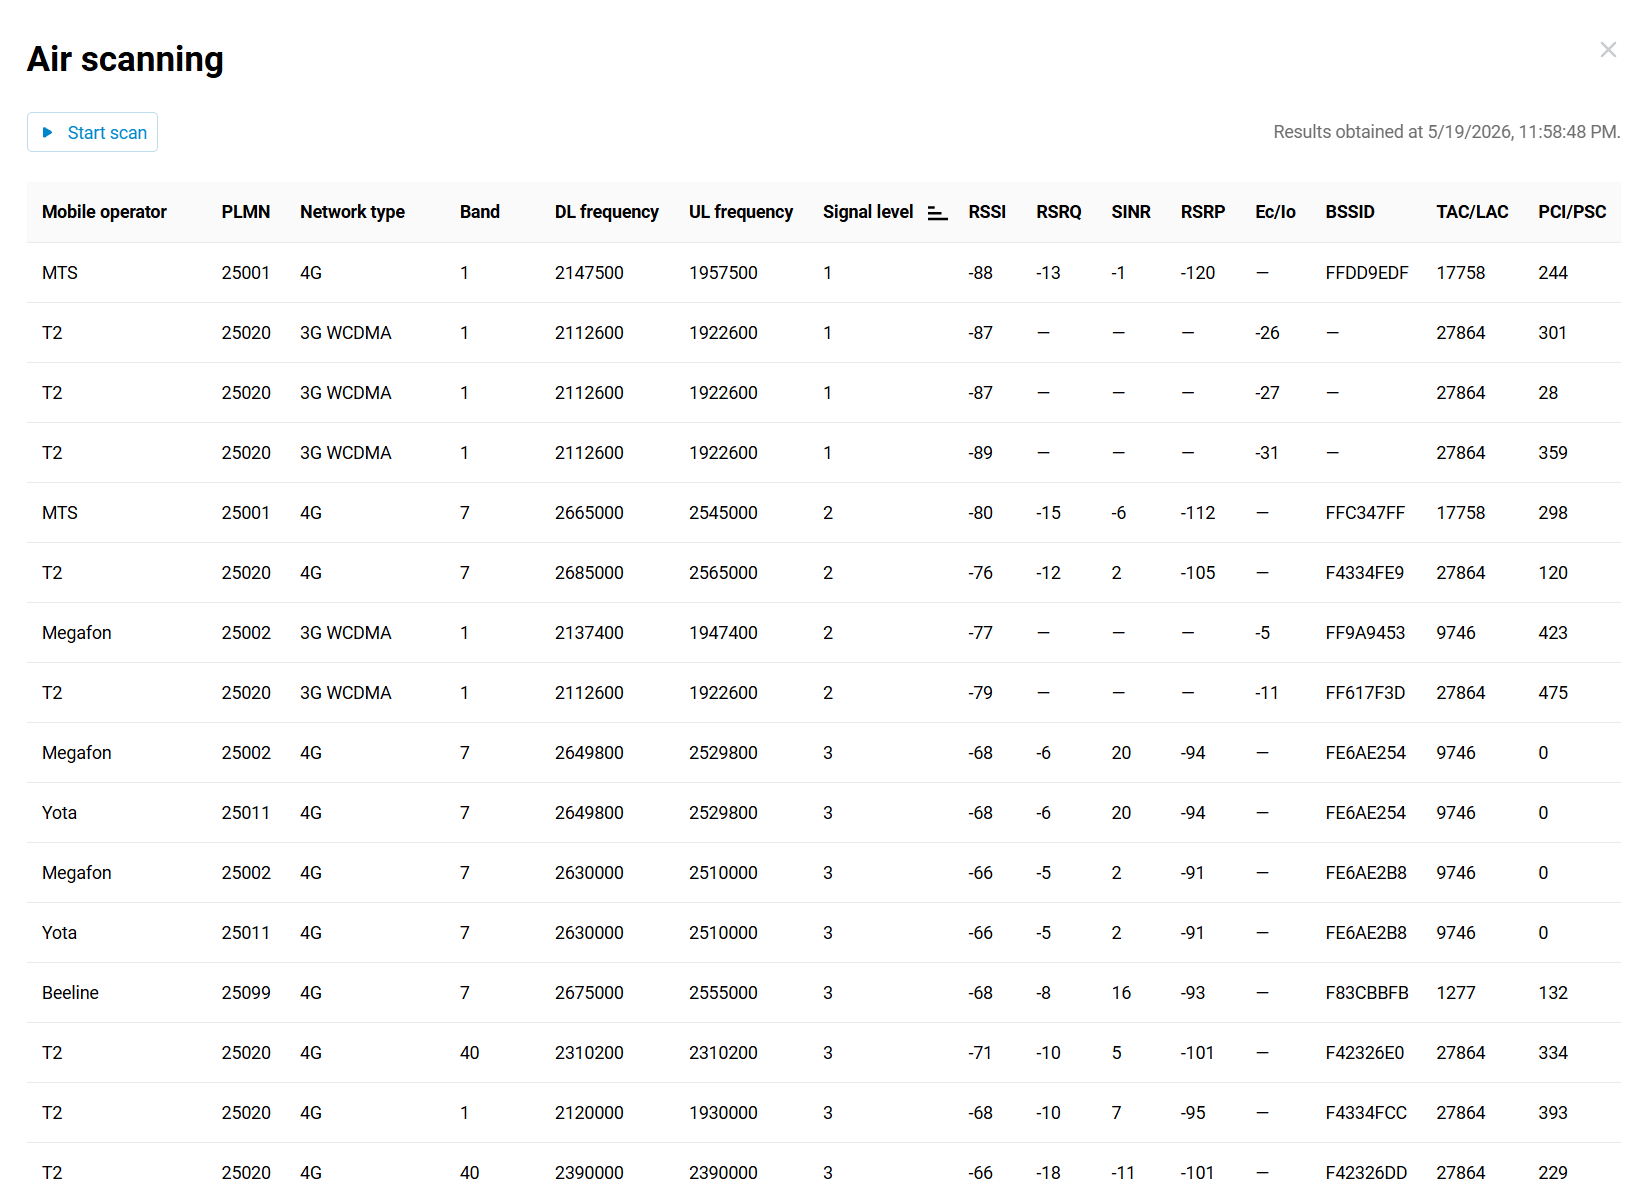Image resolution: width=1636 pixels, height=1197 pixels.
Task: Select PCI/PSC value 393
Action: (x=1553, y=1113)
